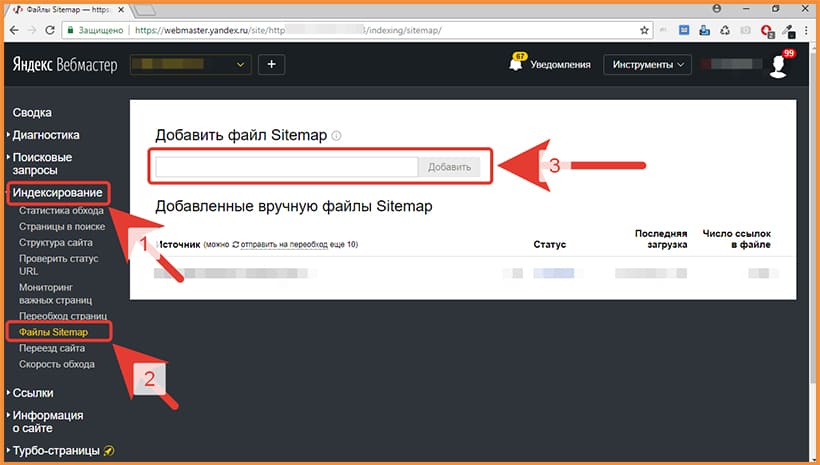The width and height of the screenshot is (820, 465).
Task: Click the browser address bar
Action: coord(356,30)
